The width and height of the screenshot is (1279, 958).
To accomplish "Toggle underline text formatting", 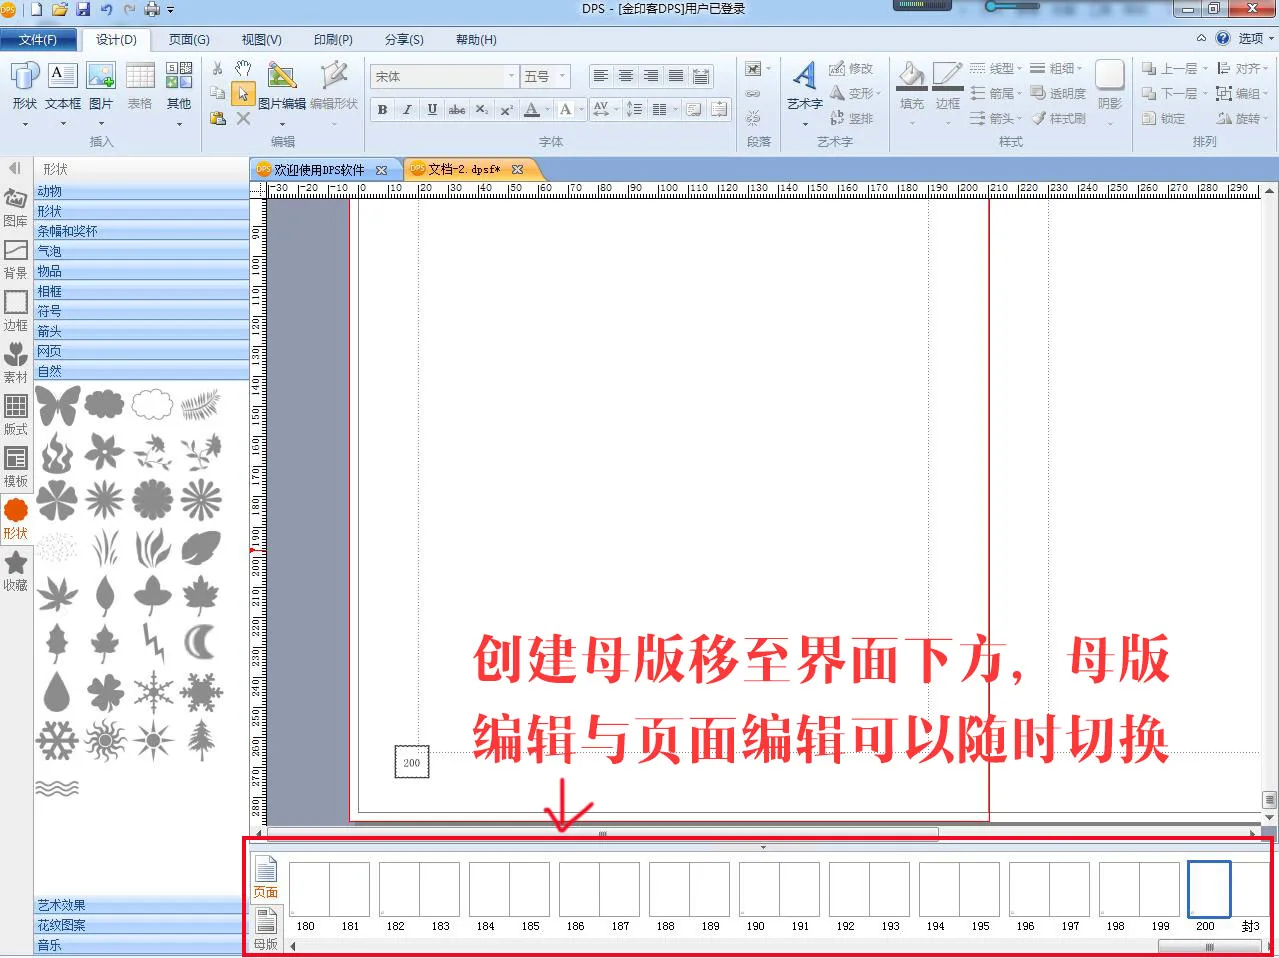I will (x=432, y=110).
